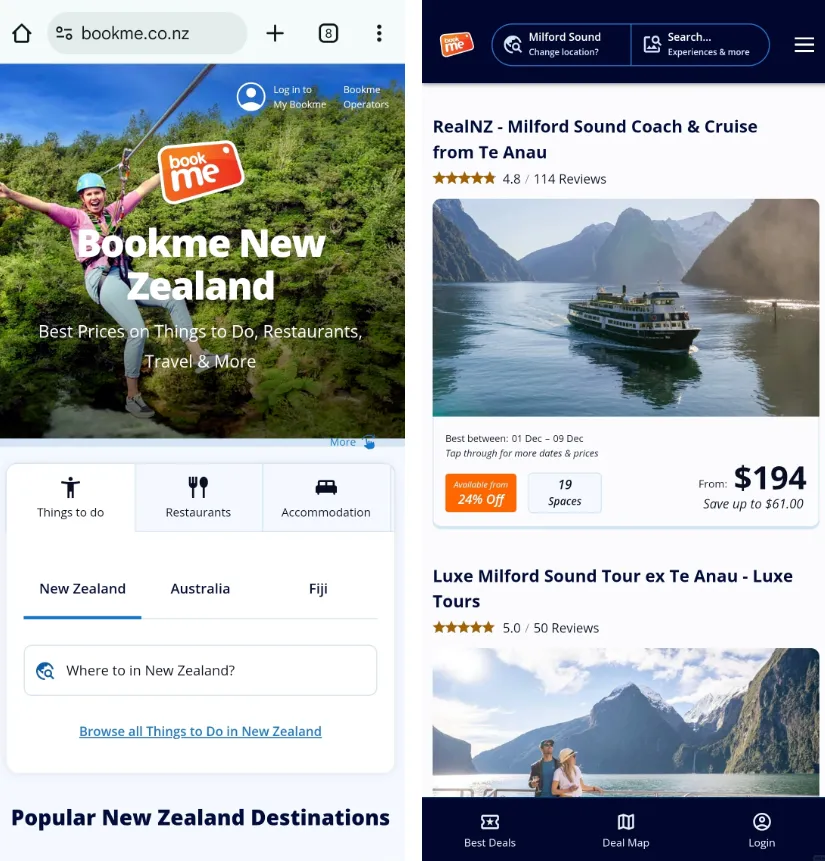Open the hamburger menu in Bookme header
Screen dimensions: 825x861
pyautogui.click(x=804, y=44)
